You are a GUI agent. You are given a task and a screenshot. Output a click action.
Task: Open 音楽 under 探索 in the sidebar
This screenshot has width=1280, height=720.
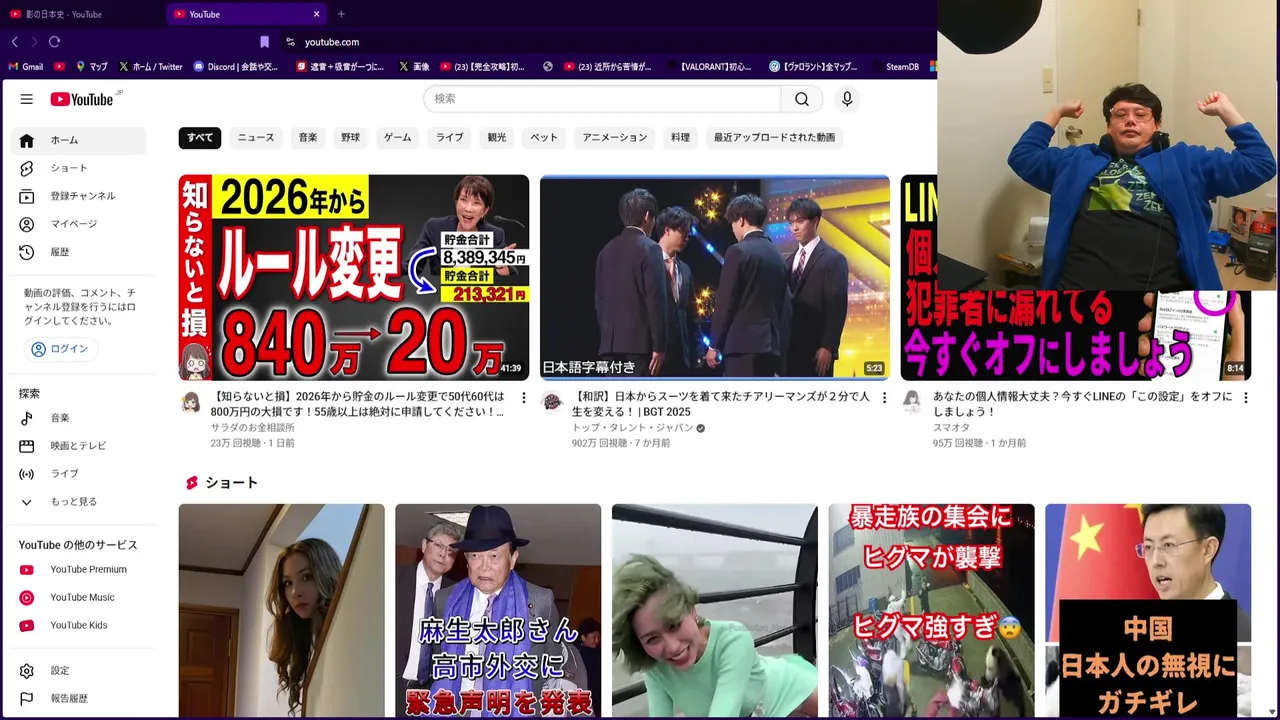[80, 418]
